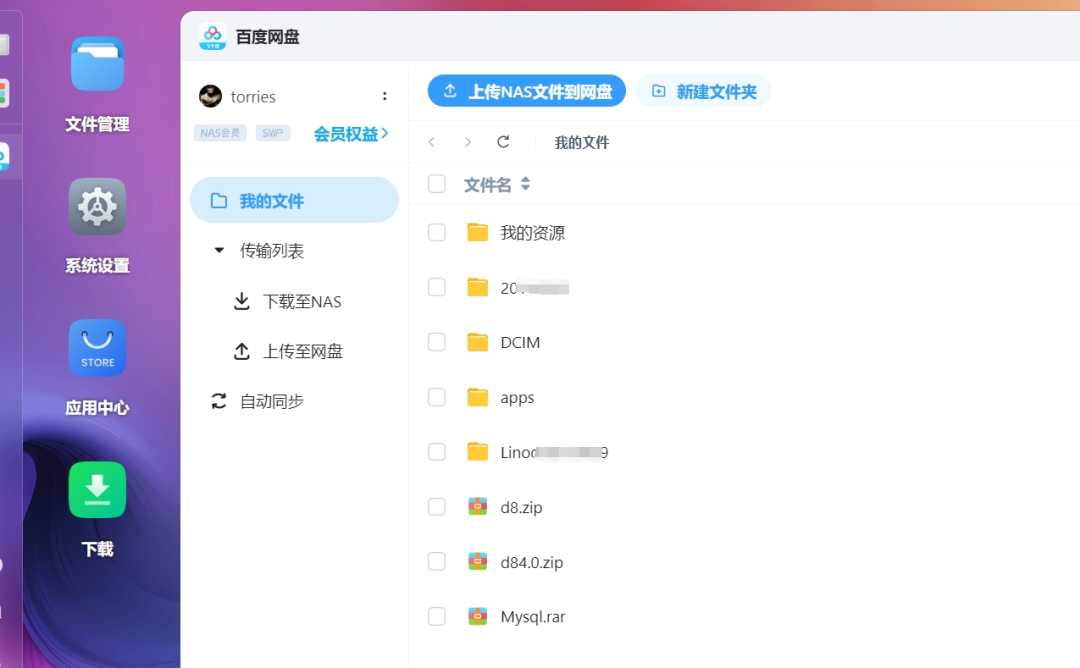
Task: Click 上传NAS文件到网盘 button
Action: [527, 91]
